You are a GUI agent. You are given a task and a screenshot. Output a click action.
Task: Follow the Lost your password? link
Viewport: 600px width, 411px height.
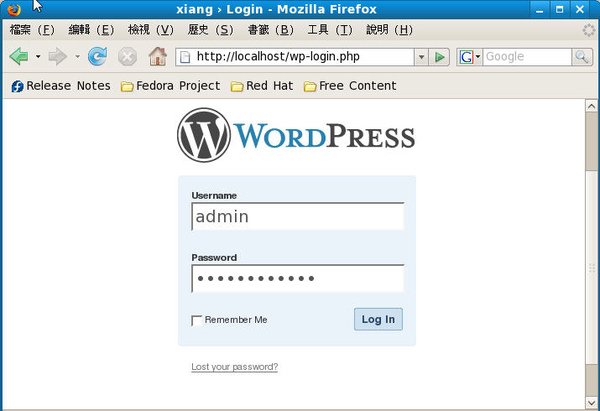tap(235, 367)
